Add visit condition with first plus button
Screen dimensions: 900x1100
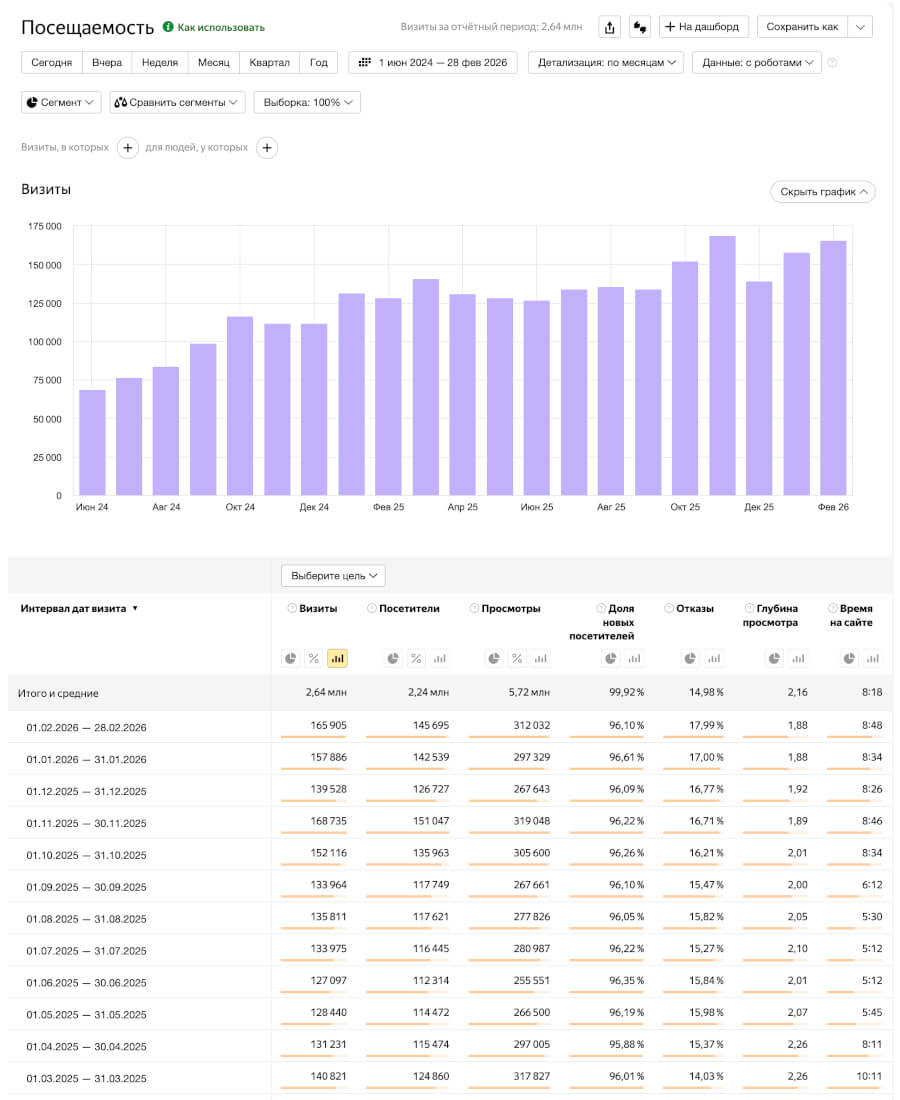click(128, 148)
